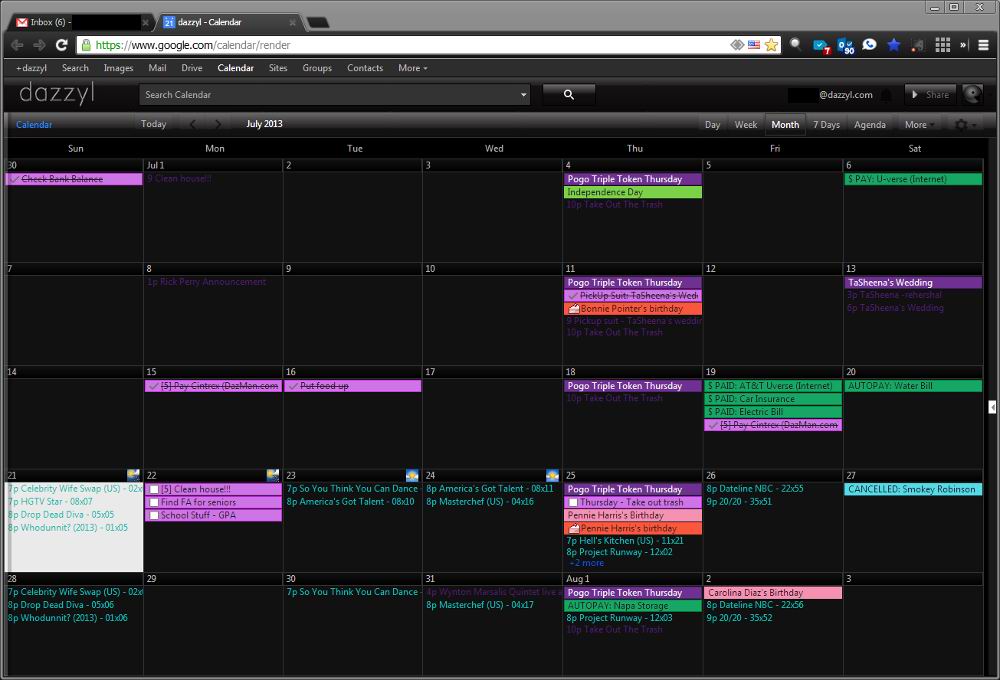Bookmark the page with the yellow star
Screen dimensions: 1000x680
pos(772,45)
